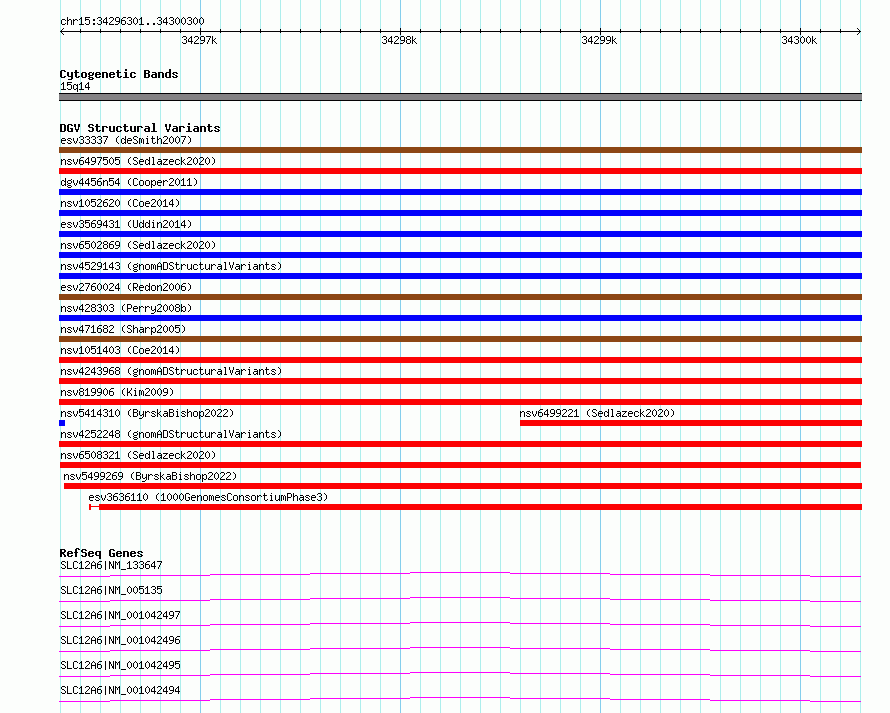Click the blue bar under nsv428303
890x713 pixels.
pos(460,318)
